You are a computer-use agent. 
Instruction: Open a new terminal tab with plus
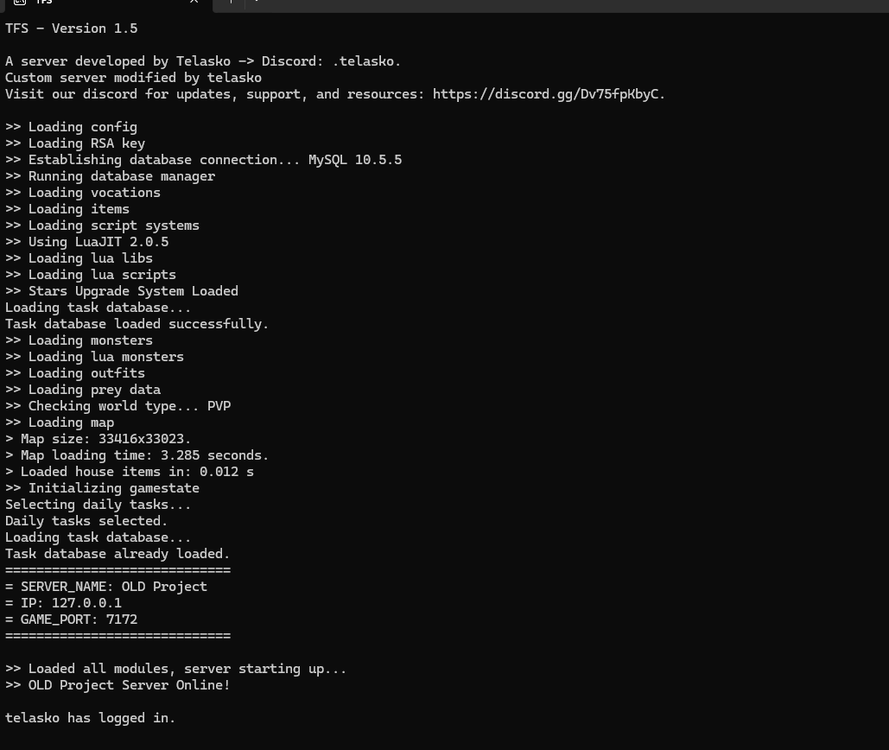(x=230, y=3)
